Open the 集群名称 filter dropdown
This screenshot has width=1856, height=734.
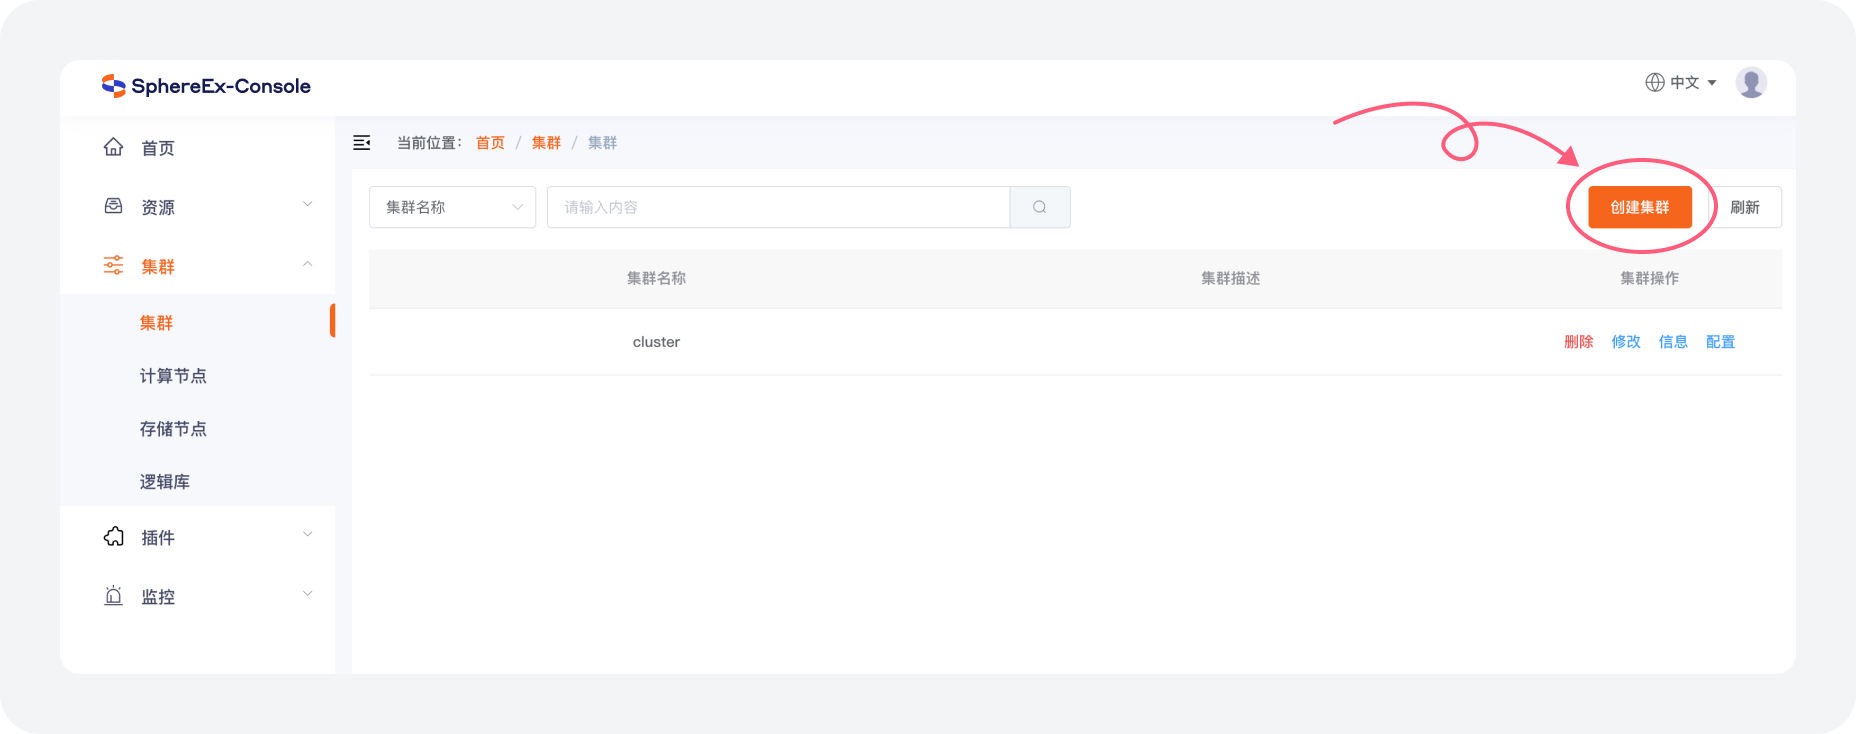click(x=452, y=207)
